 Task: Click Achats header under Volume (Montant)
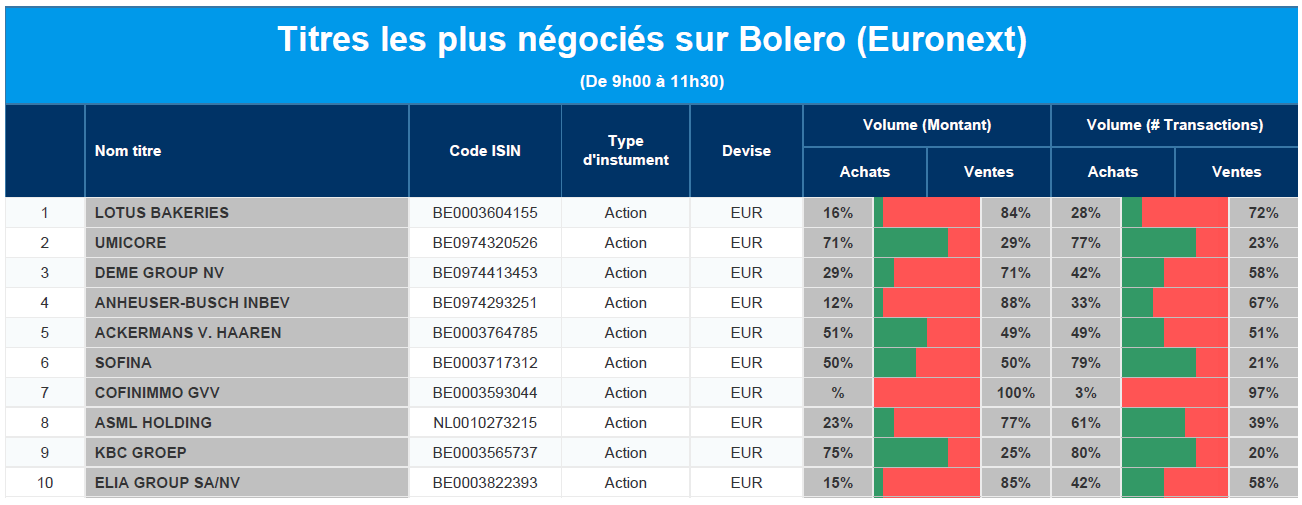point(865,172)
